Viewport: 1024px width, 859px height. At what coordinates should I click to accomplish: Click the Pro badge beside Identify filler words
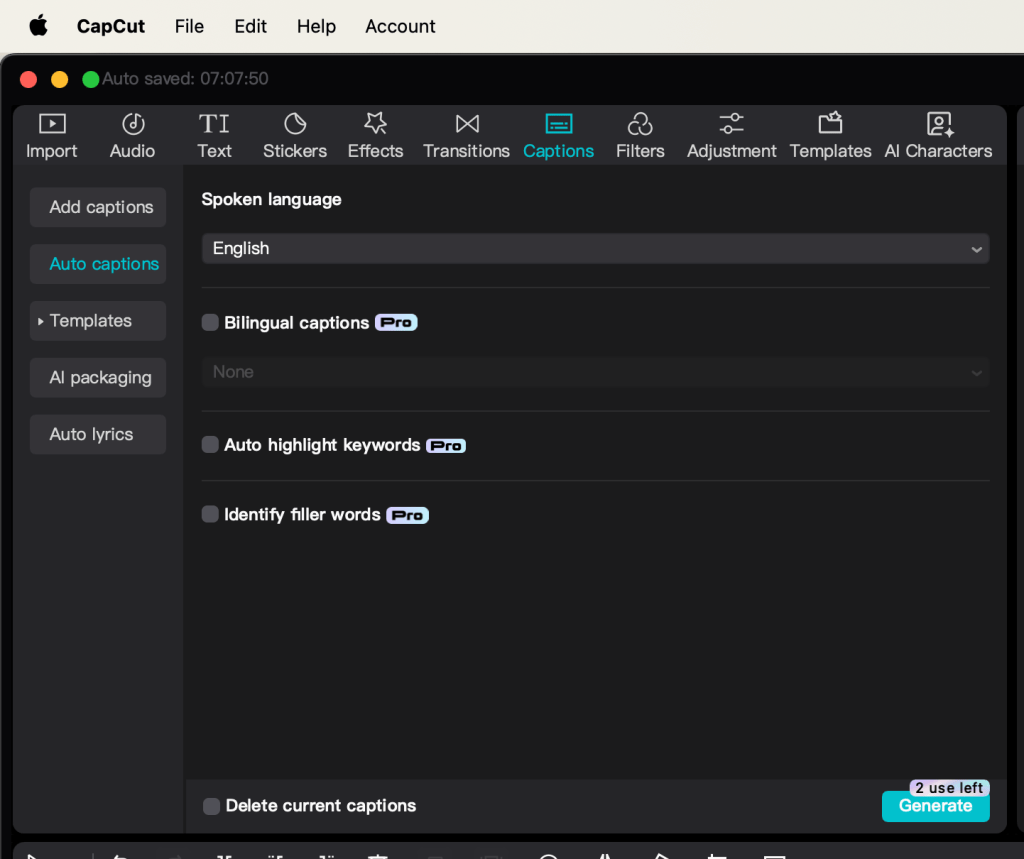[408, 515]
